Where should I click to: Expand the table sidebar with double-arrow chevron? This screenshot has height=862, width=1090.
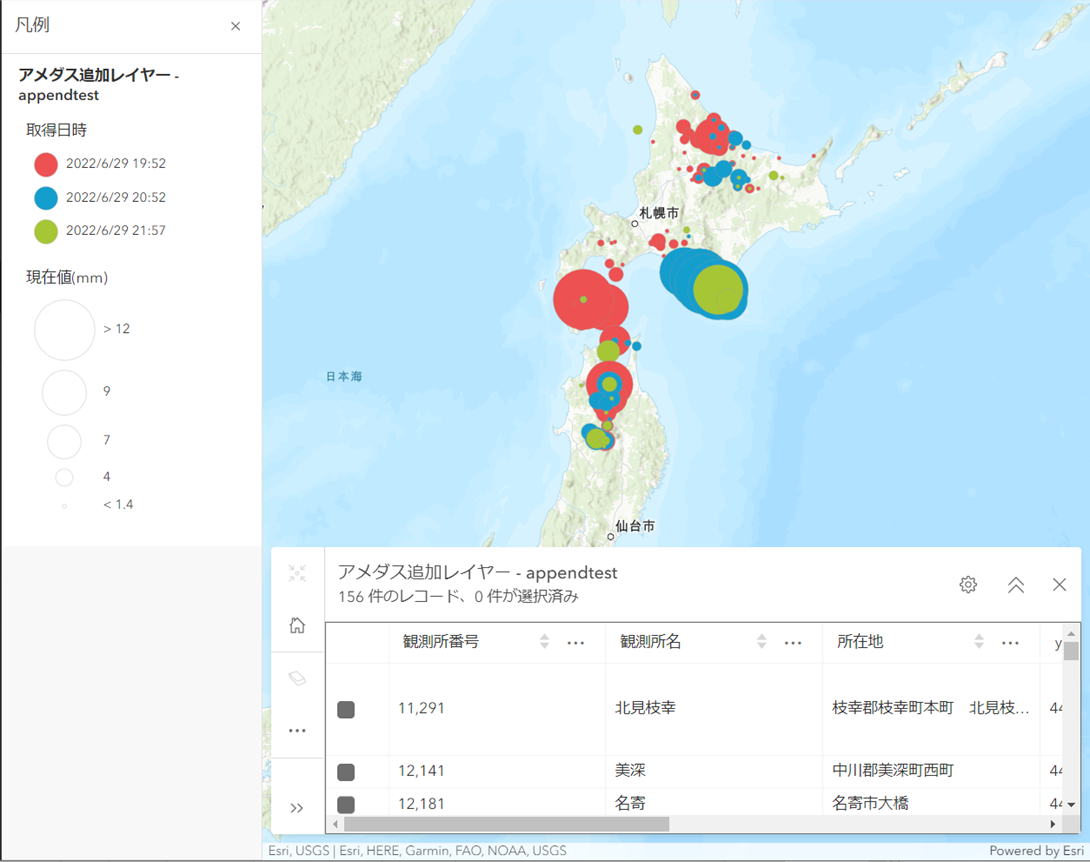[x=297, y=807]
